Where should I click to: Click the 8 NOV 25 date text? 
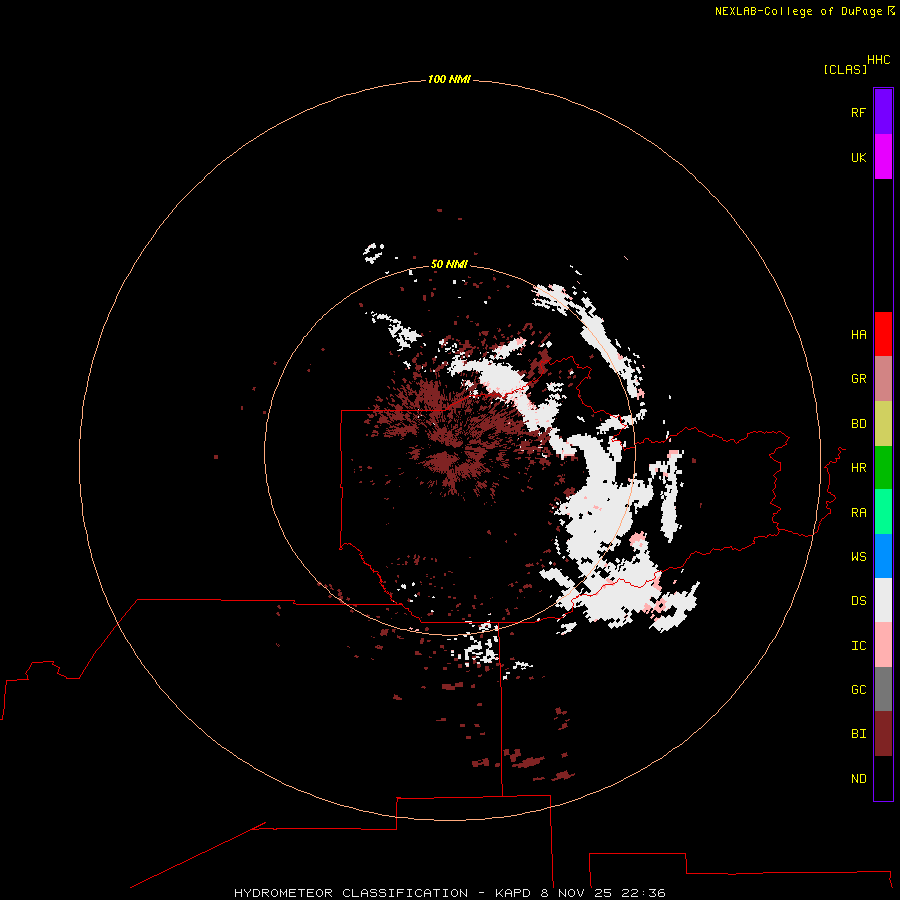point(577,893)
